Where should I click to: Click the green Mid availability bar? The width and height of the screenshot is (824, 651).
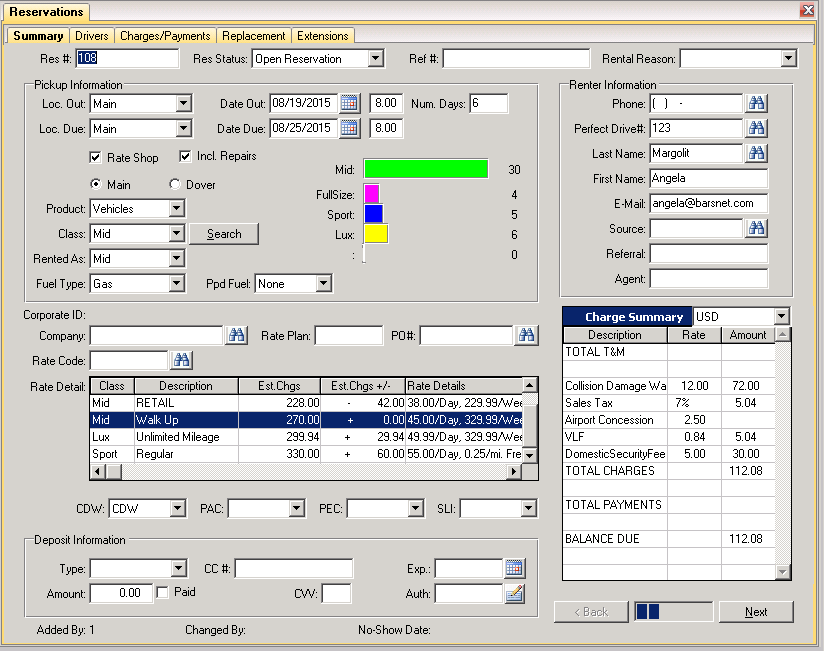point(426,169)
